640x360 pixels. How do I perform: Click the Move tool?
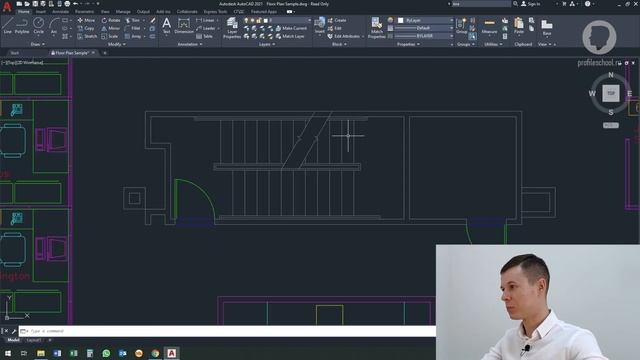[x=86, y=20]
